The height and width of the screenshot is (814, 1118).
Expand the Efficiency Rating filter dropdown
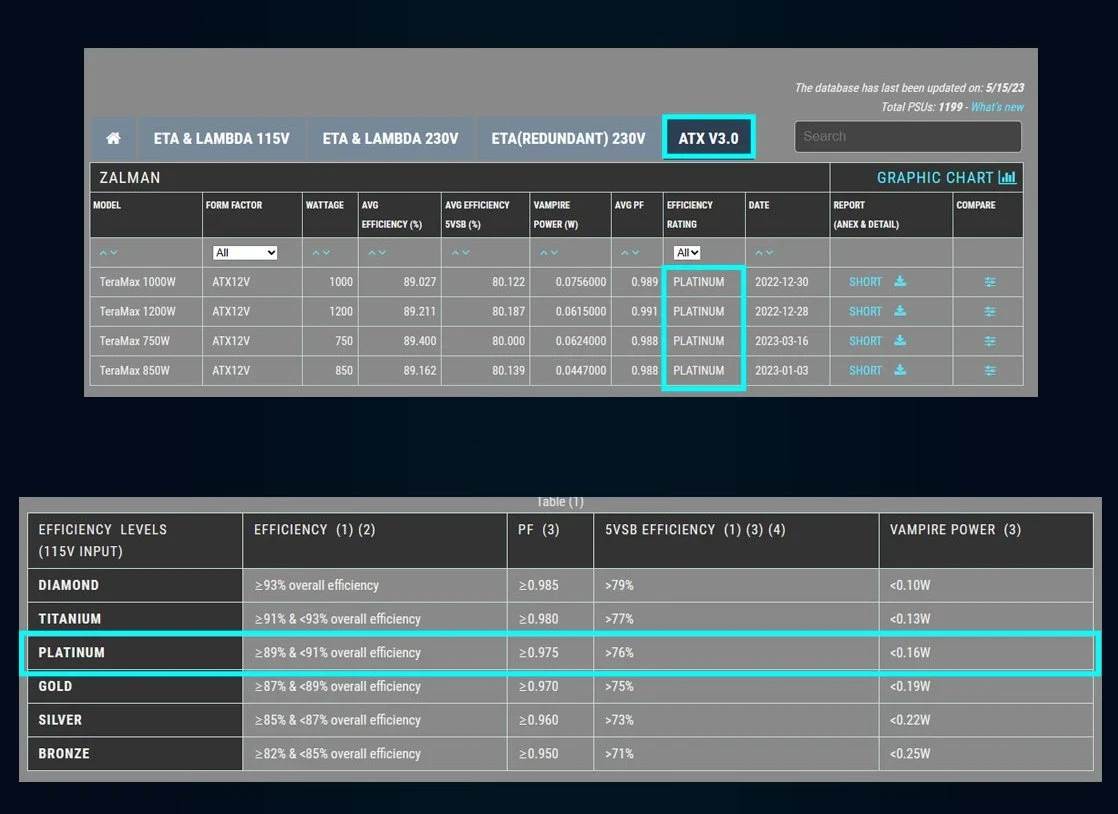[x=687, y=253]
